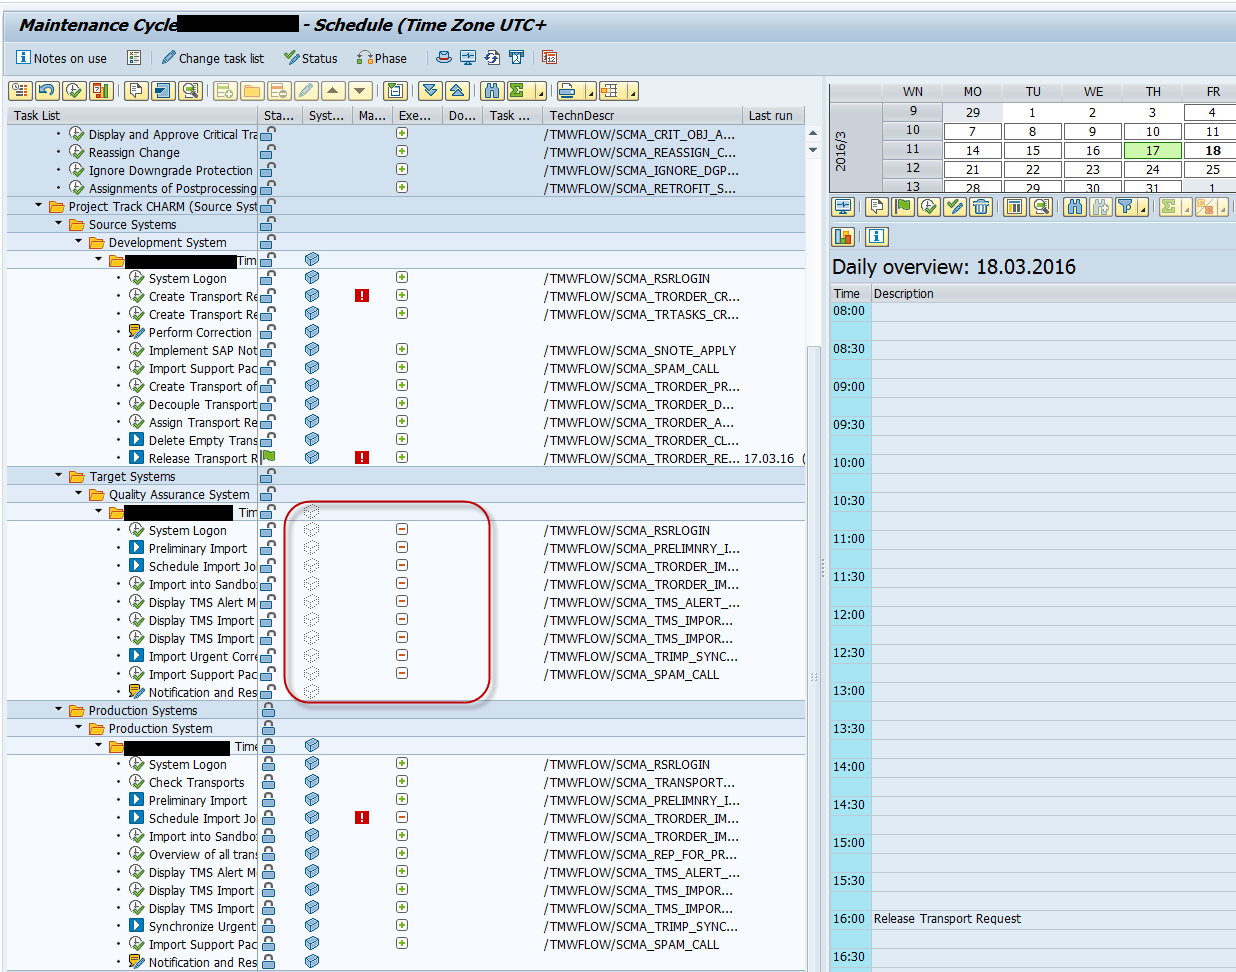Click the colored bar chart icon below calendar toolbar
This screenshot has width=1236, height=972.
tap(843, 237)
